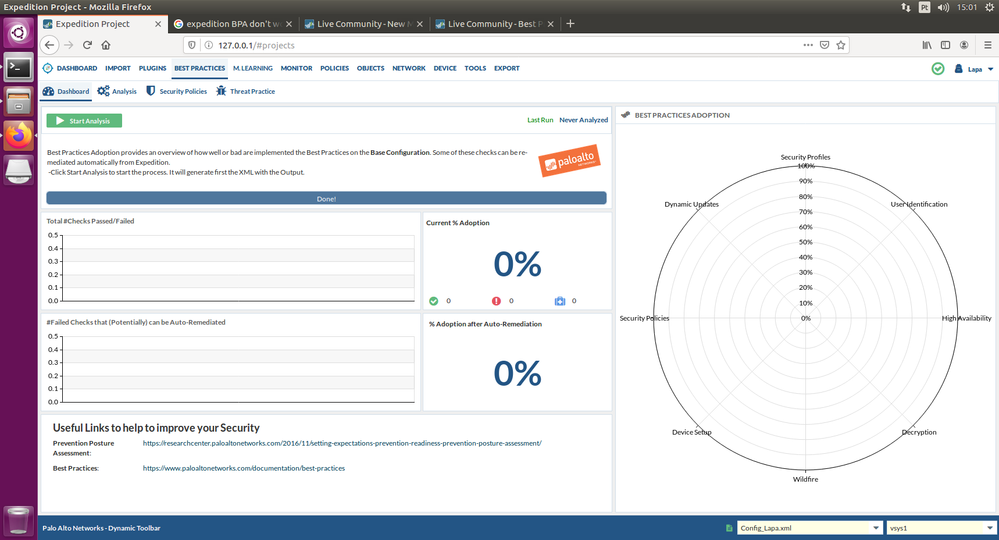Click the Never Analyzed text
999x540 pixels.
point(584,120)
